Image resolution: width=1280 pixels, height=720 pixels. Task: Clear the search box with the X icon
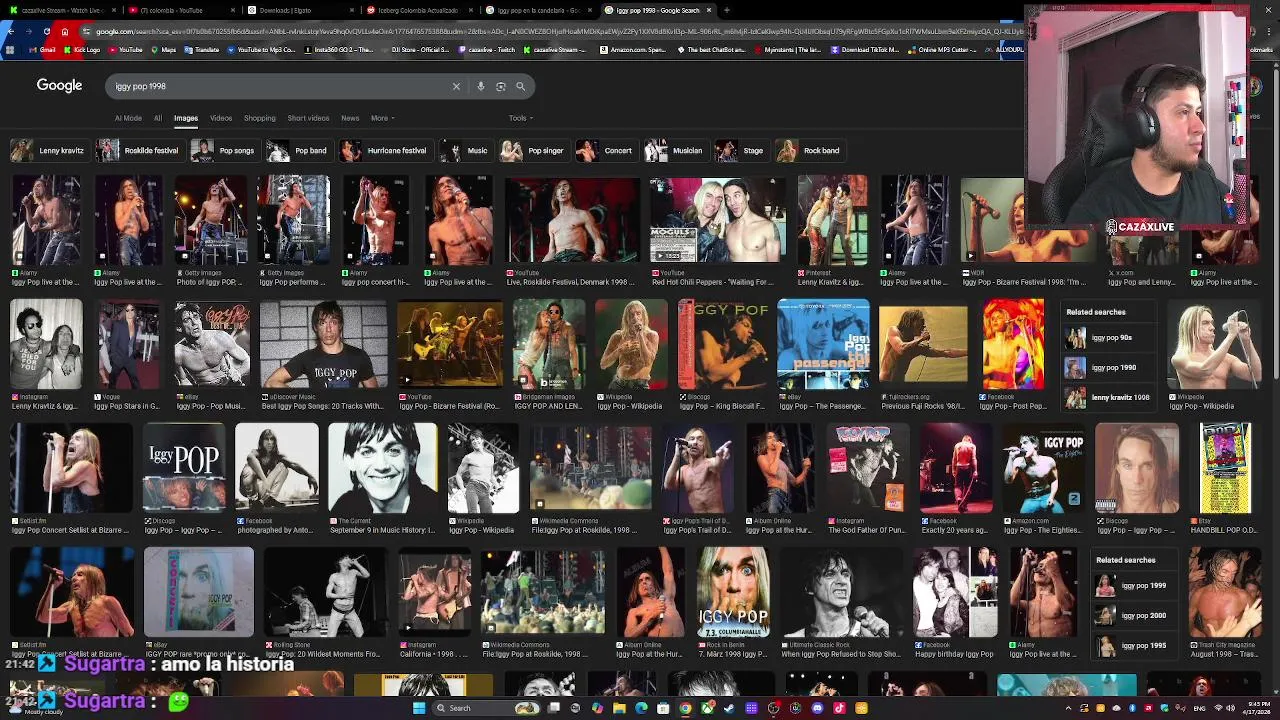click(x=456, y=86)
